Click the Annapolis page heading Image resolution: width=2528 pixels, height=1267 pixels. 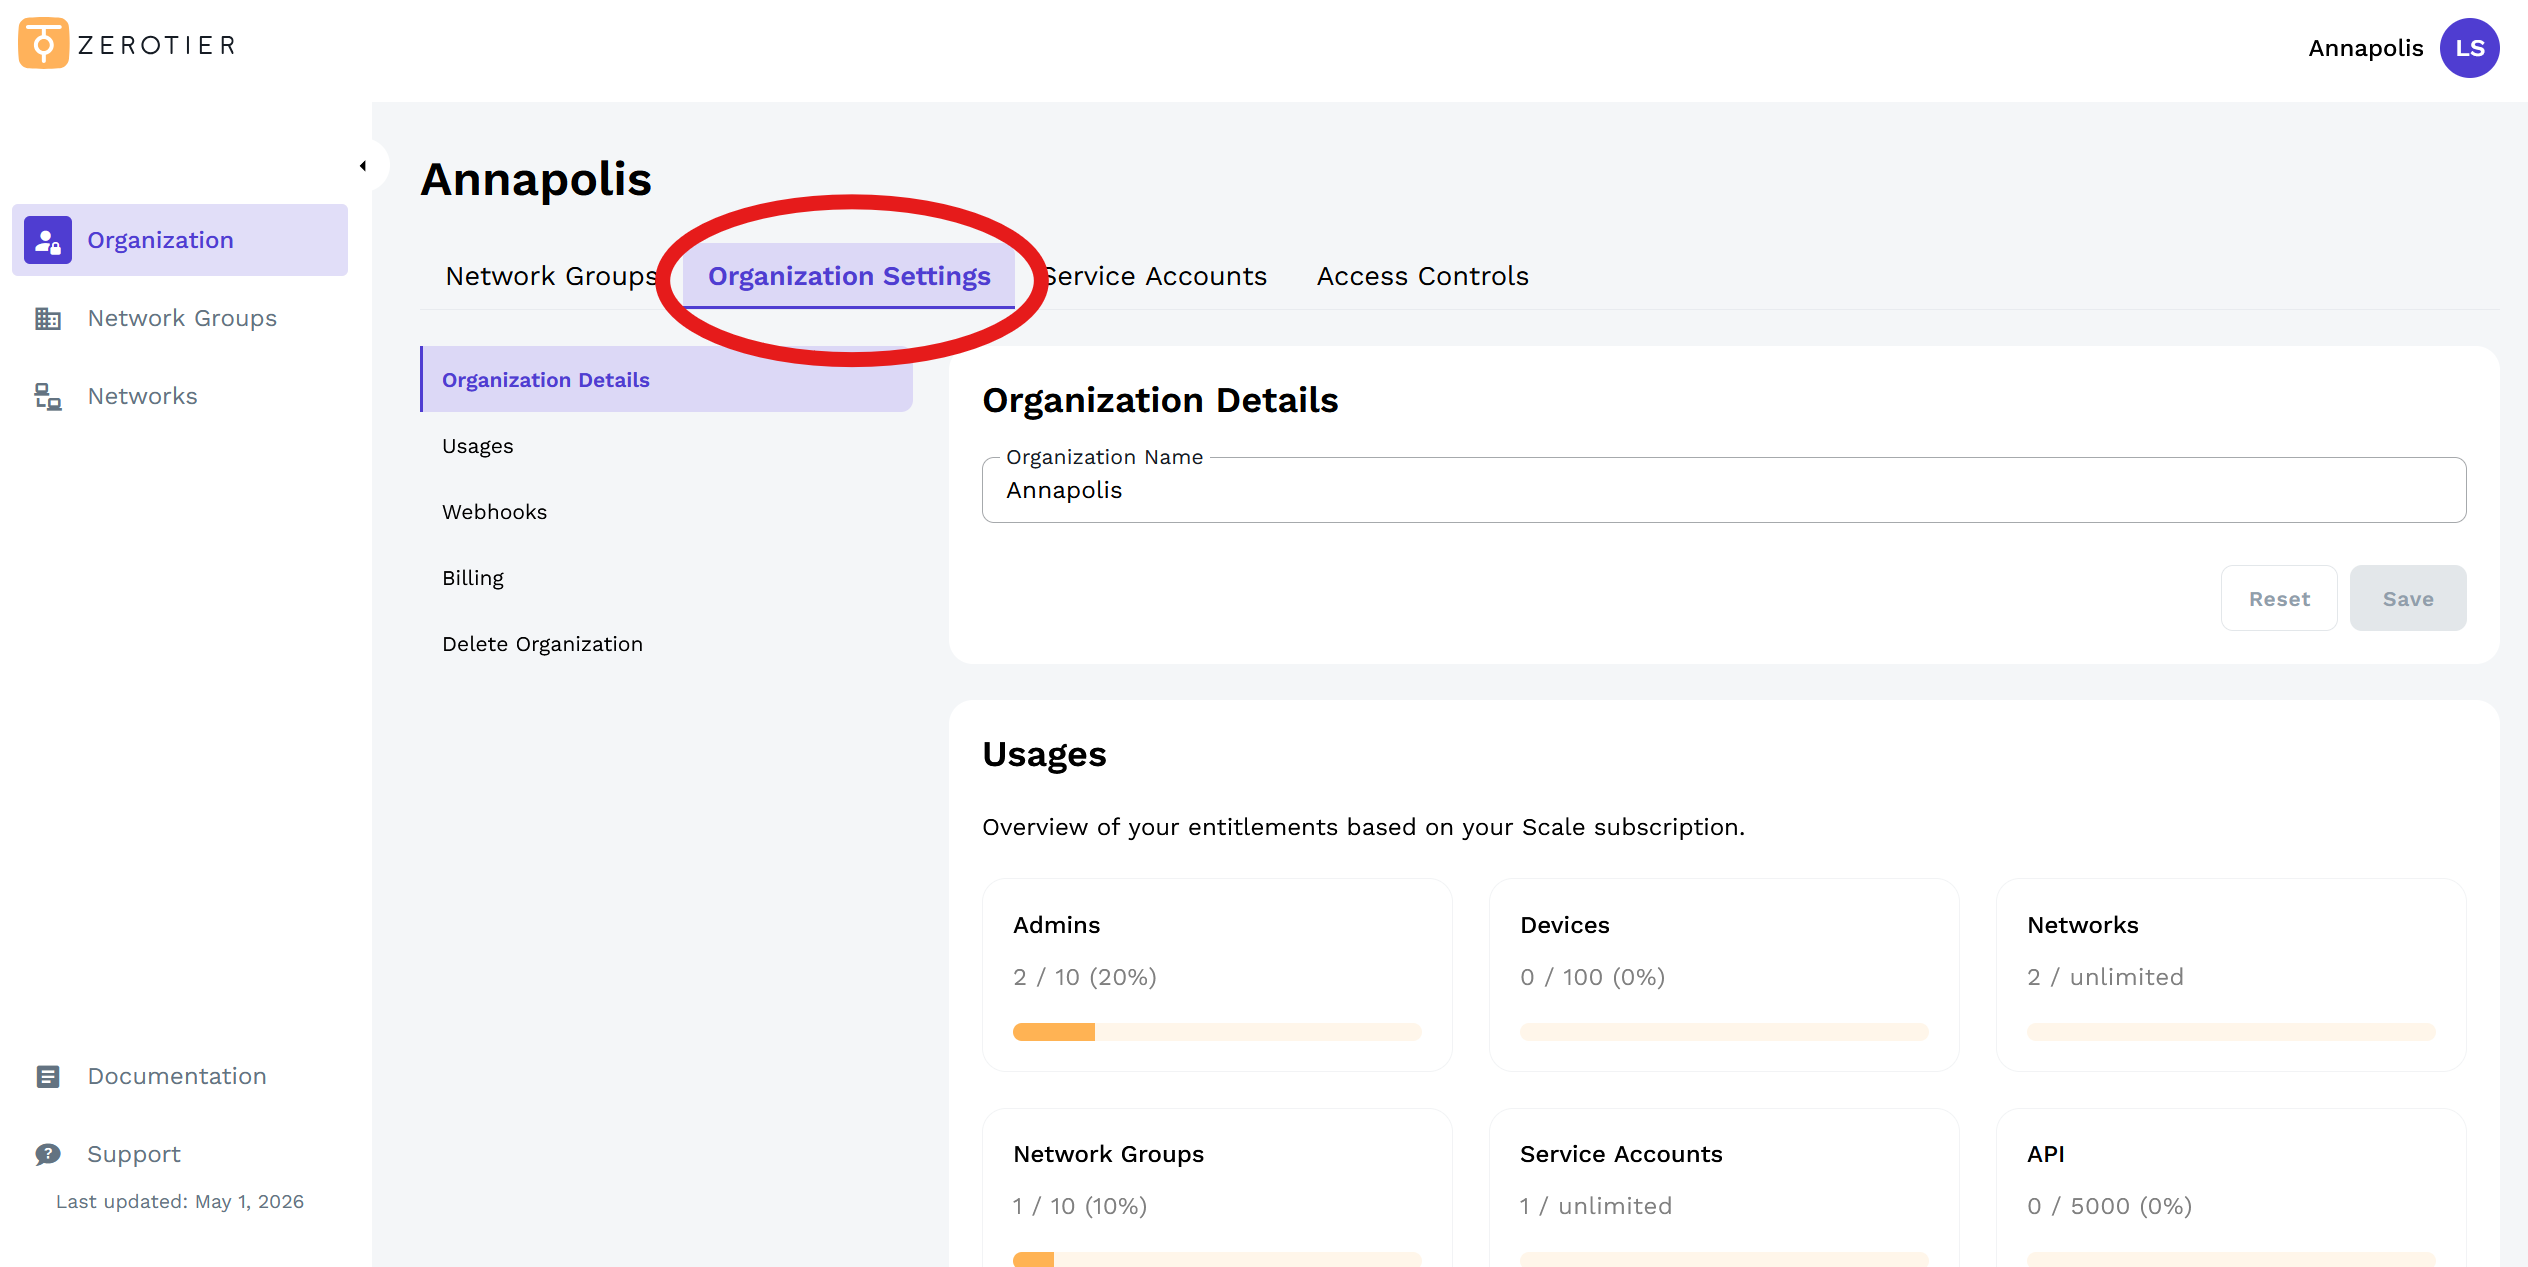click(x=536, y=180)
